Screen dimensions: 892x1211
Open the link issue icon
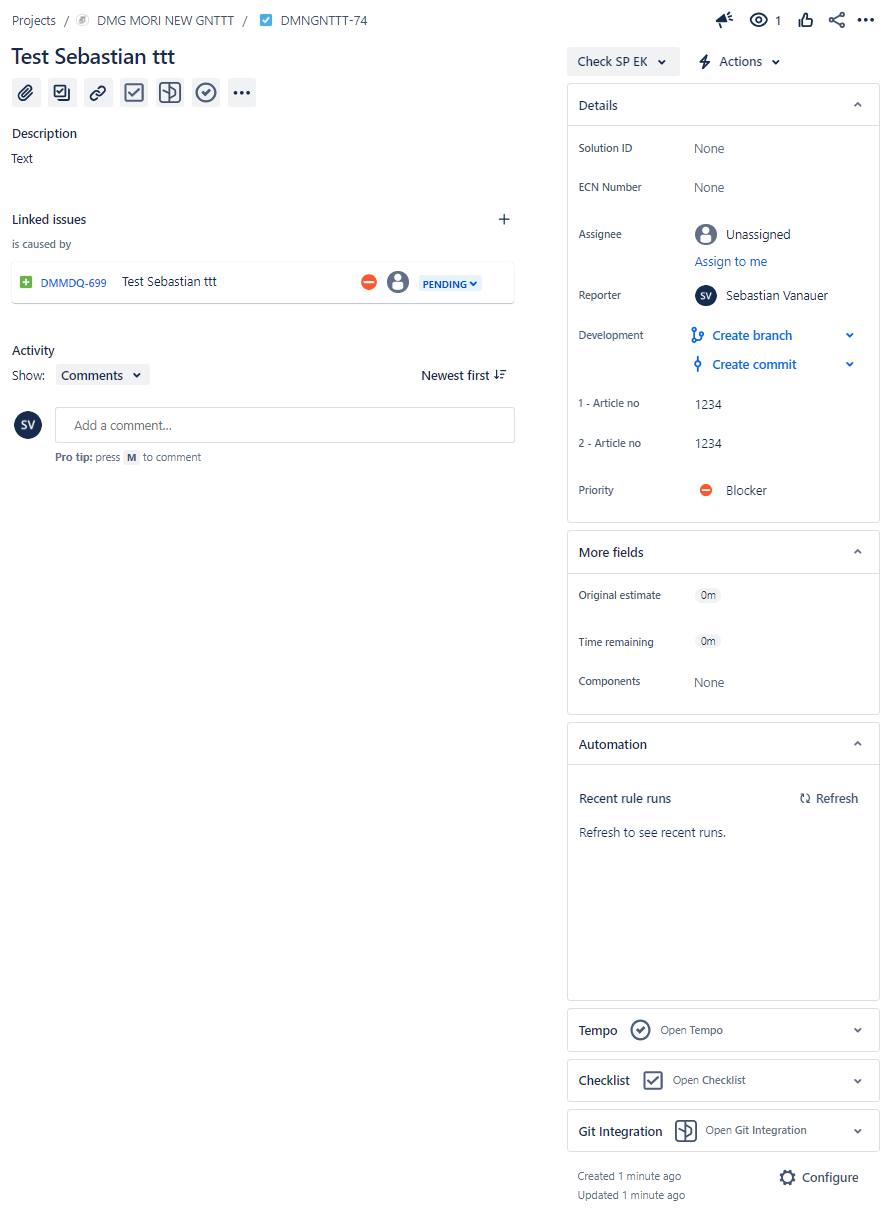click(97, 92)
